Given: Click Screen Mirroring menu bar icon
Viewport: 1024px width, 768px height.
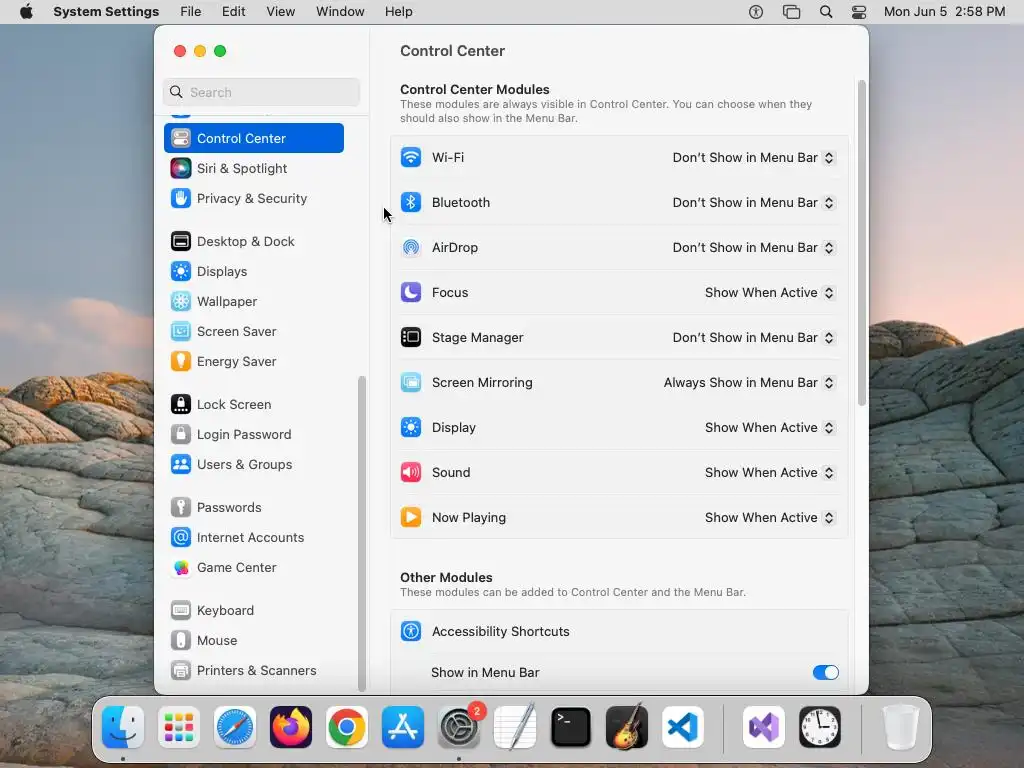Looking at the screenshot, I should [792, 12].
